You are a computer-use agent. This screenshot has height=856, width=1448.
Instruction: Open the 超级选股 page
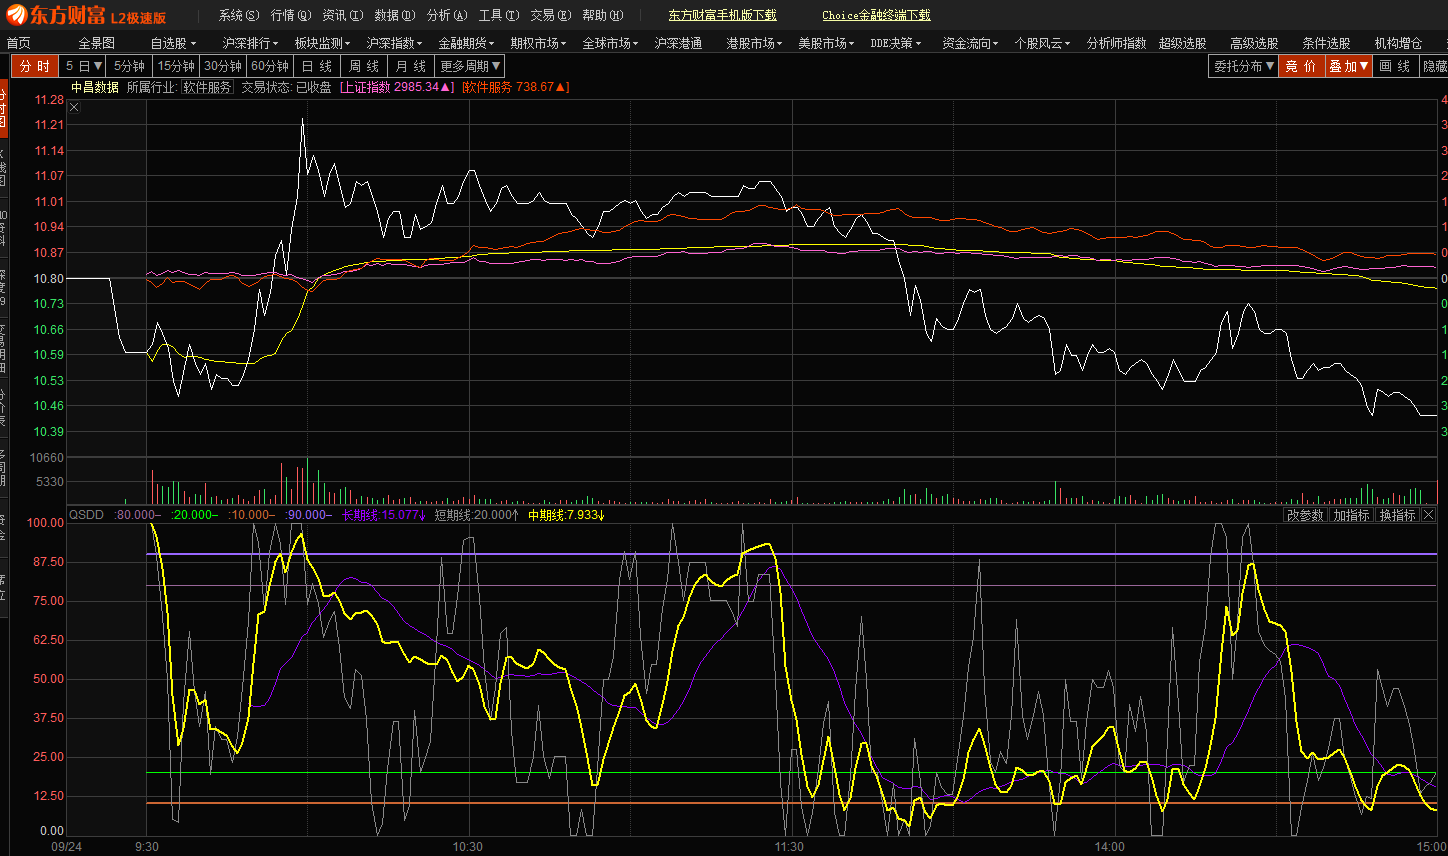click(x=1182, y=43)
